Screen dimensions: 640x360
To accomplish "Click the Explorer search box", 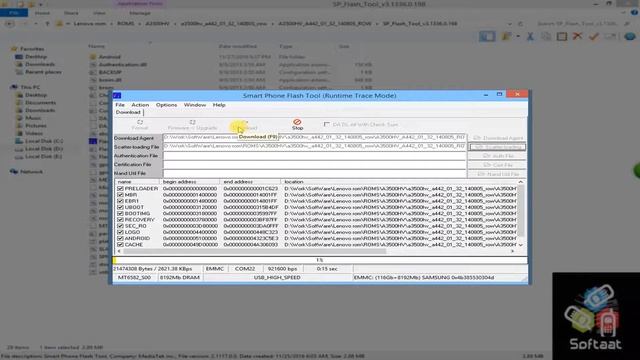I will (584, 24).
